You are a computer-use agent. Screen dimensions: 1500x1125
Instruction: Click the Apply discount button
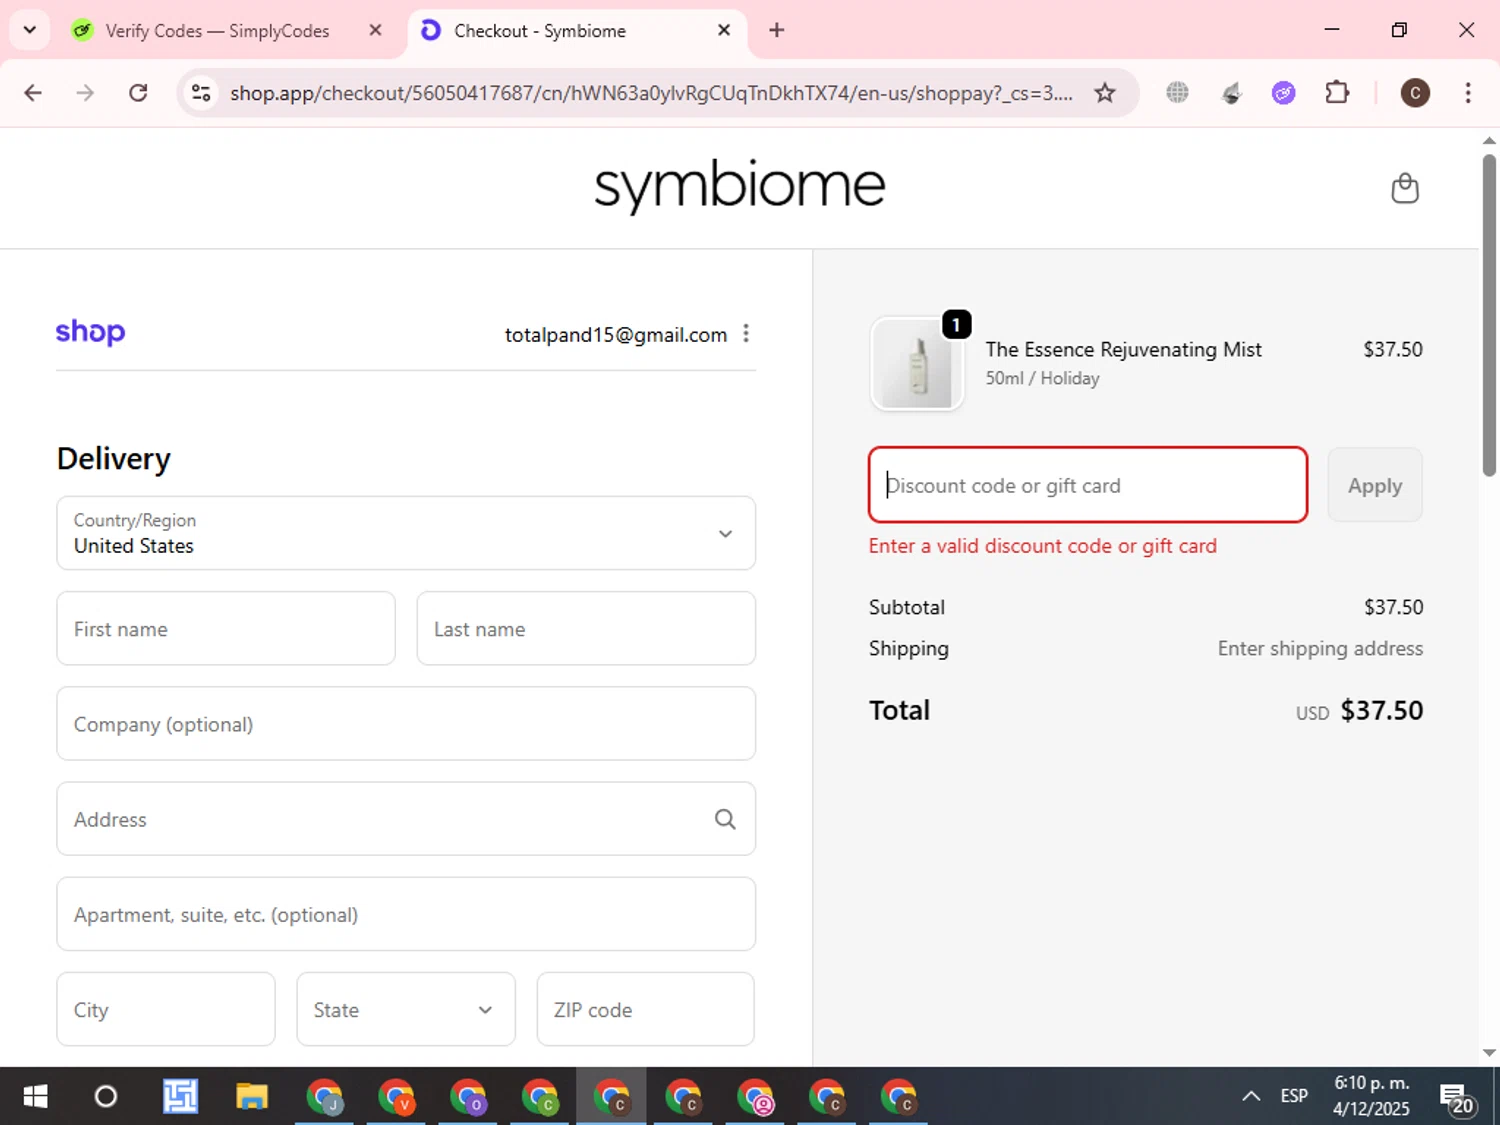coord(1375,485)
